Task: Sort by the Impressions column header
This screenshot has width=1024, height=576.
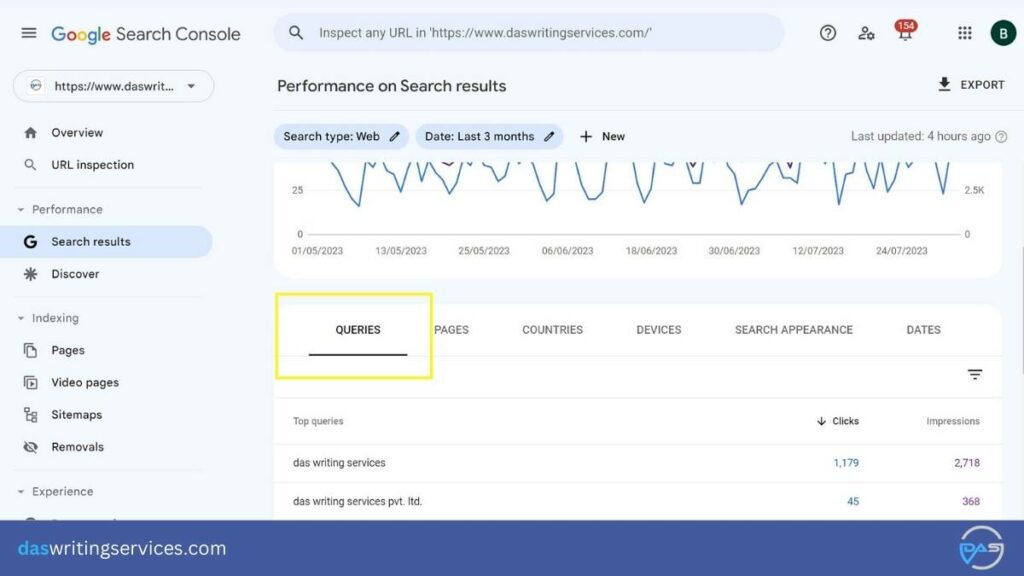Action: (953, 421)
